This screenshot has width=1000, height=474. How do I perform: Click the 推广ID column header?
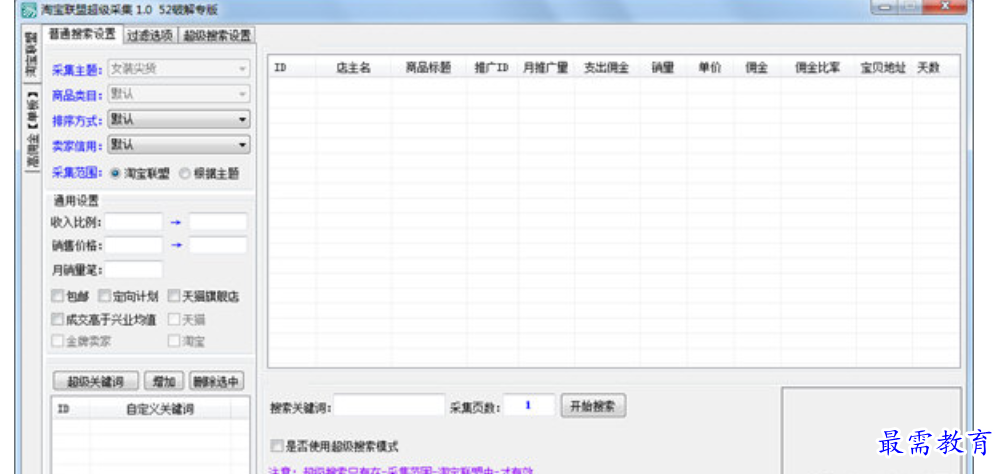click(x=492, y=68)
